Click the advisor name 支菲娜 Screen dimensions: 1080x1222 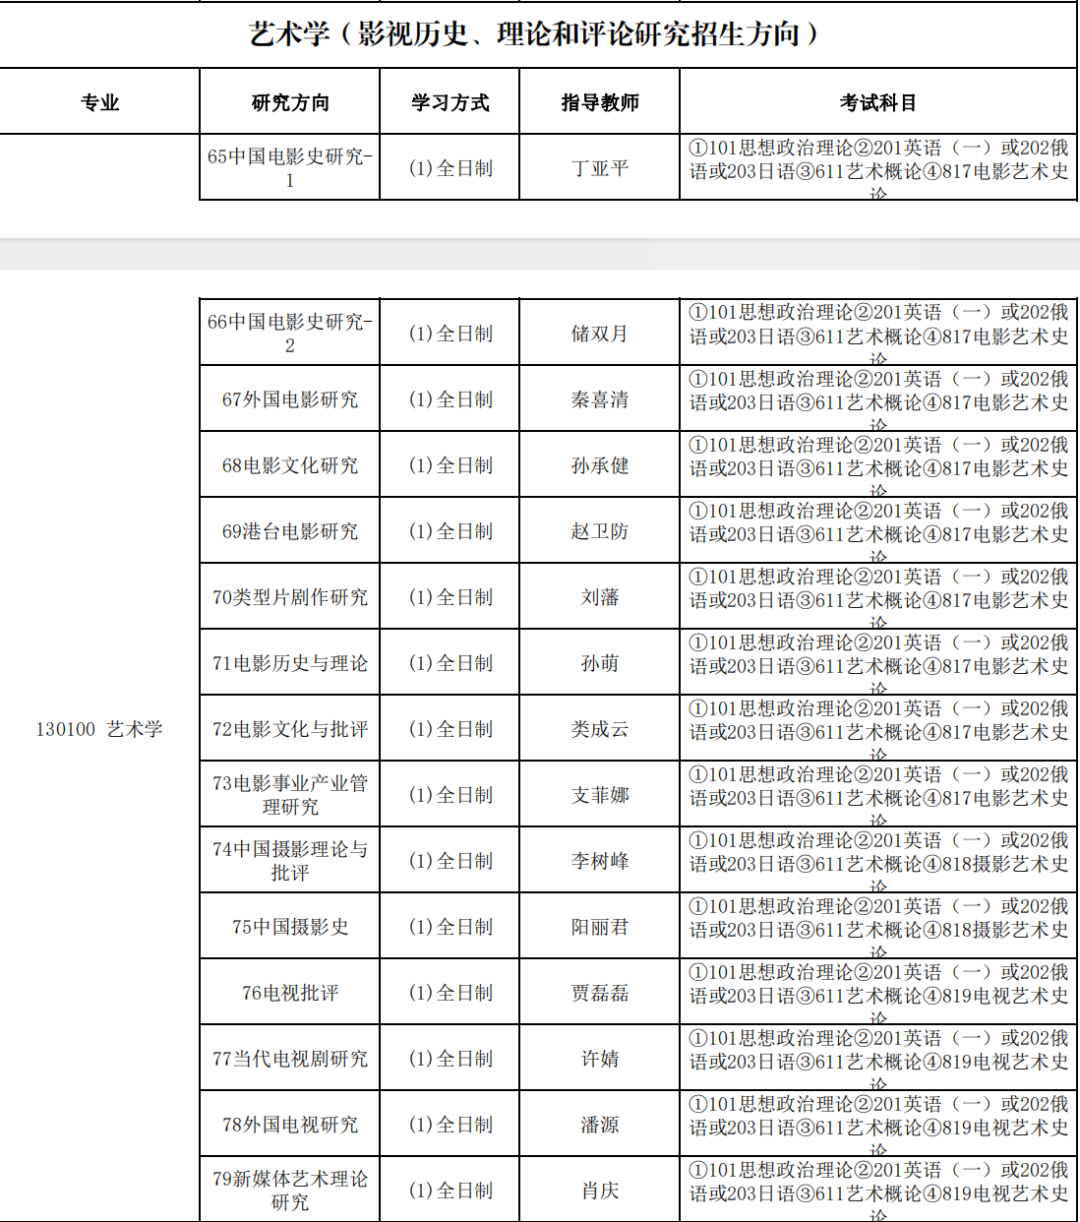(x=600, y=795)
